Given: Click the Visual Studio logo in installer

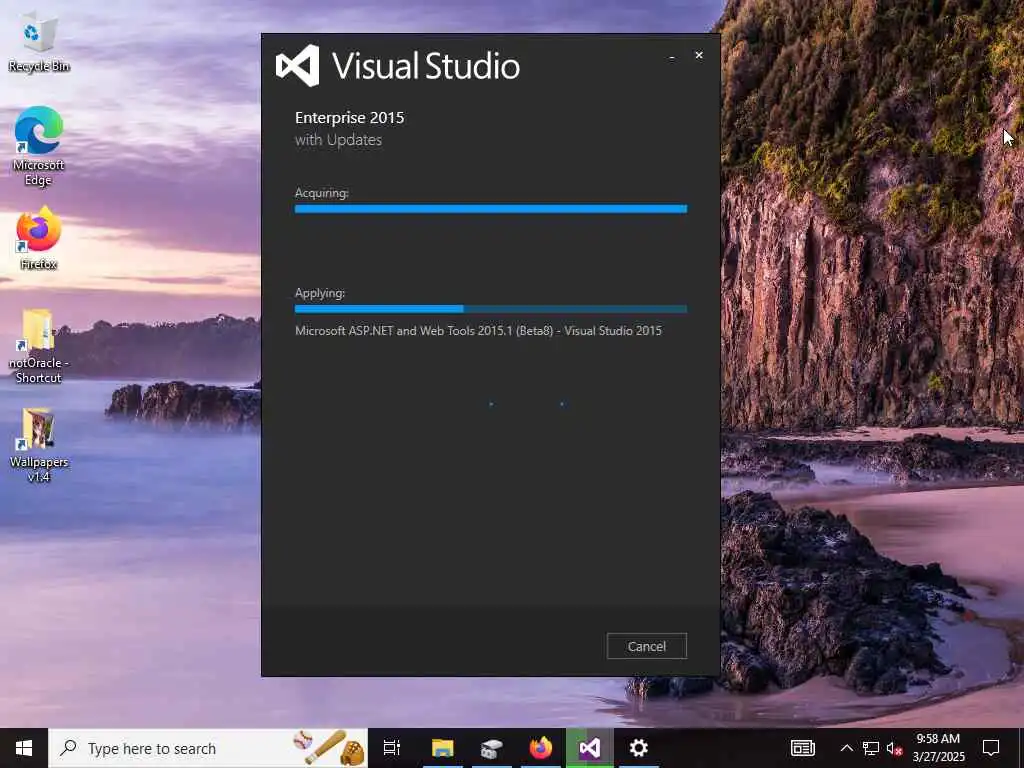Looking at the screenshot, I should (x=298, y=66).
